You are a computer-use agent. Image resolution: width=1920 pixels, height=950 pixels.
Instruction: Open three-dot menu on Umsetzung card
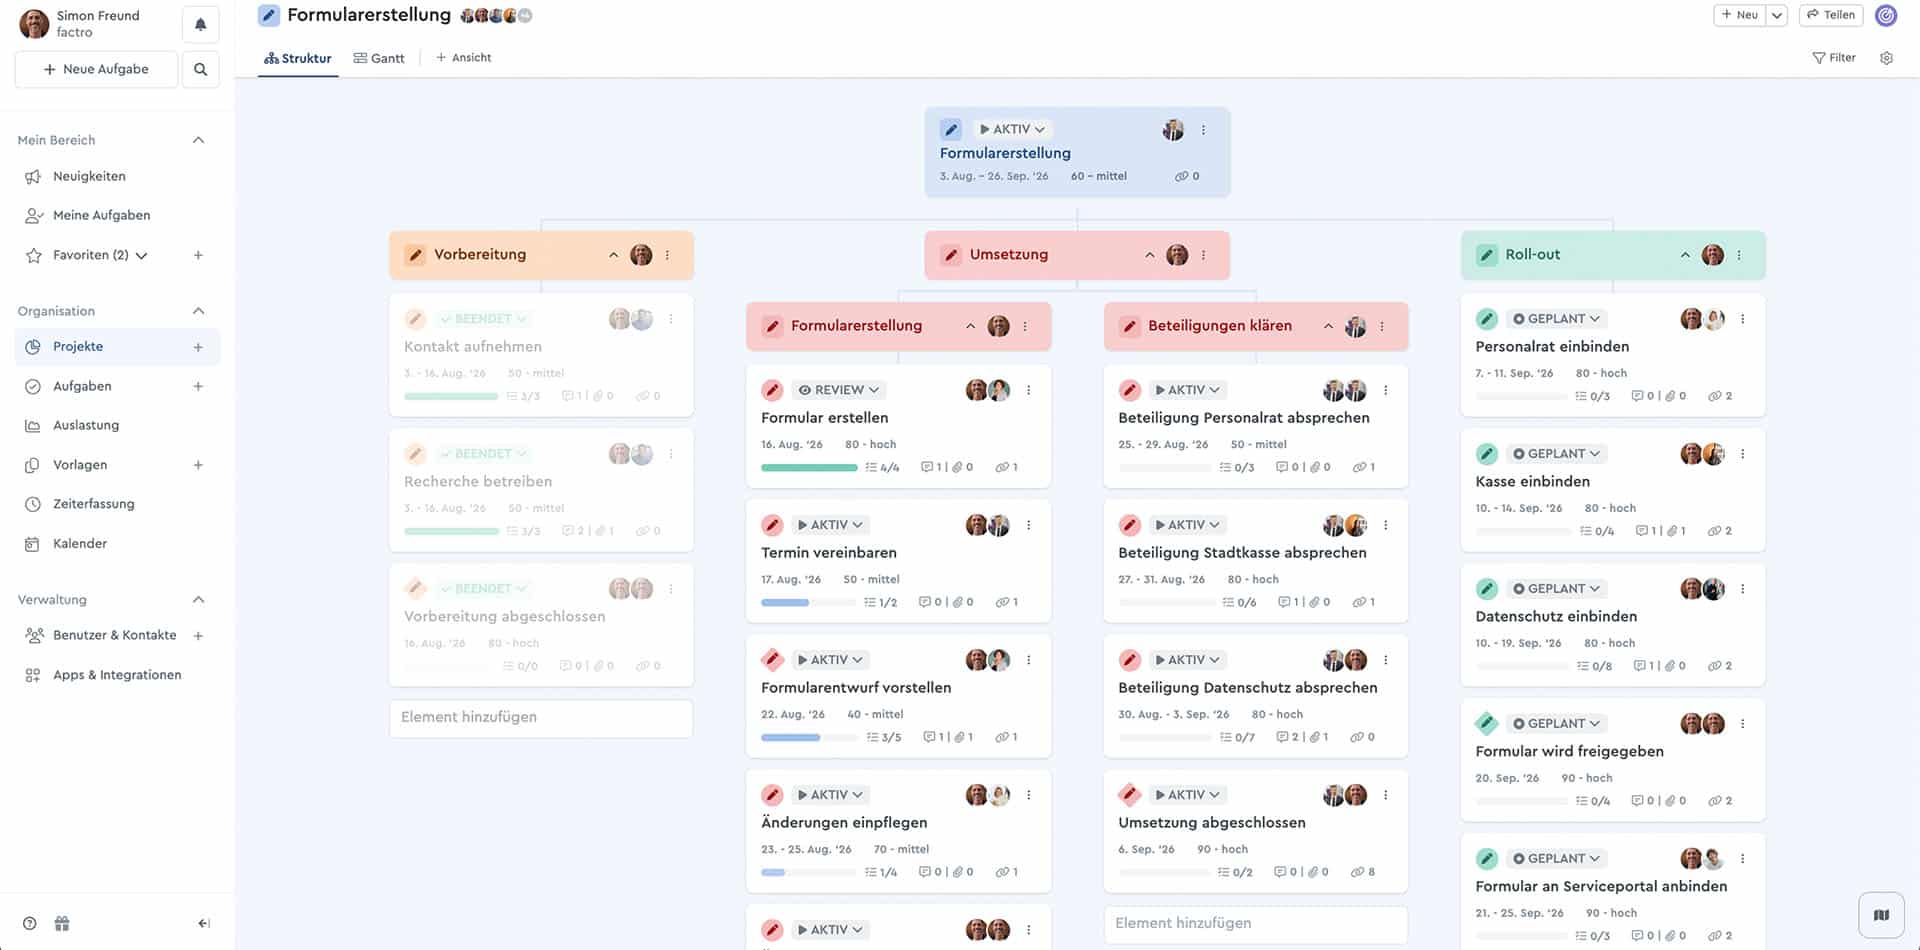1203,255
